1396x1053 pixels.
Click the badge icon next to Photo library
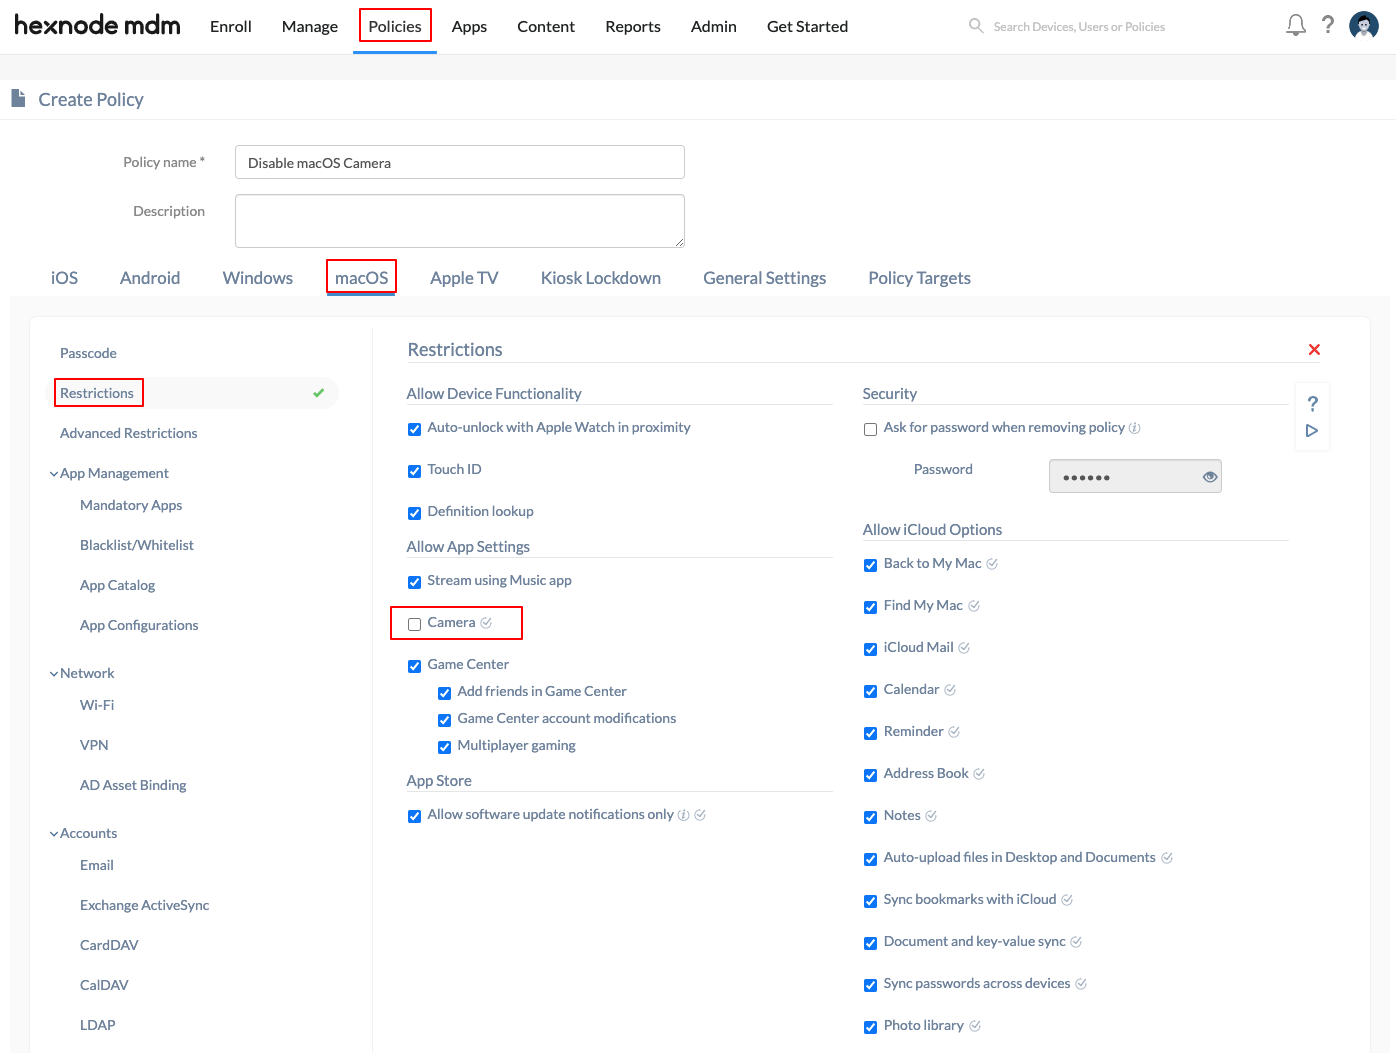pos(975,1026)
